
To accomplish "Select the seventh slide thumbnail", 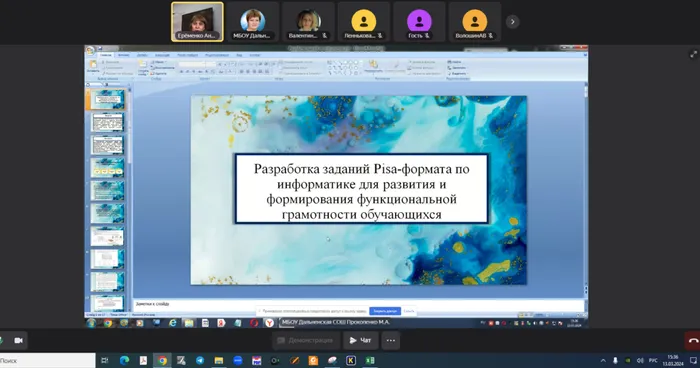I will pos(108,236).
